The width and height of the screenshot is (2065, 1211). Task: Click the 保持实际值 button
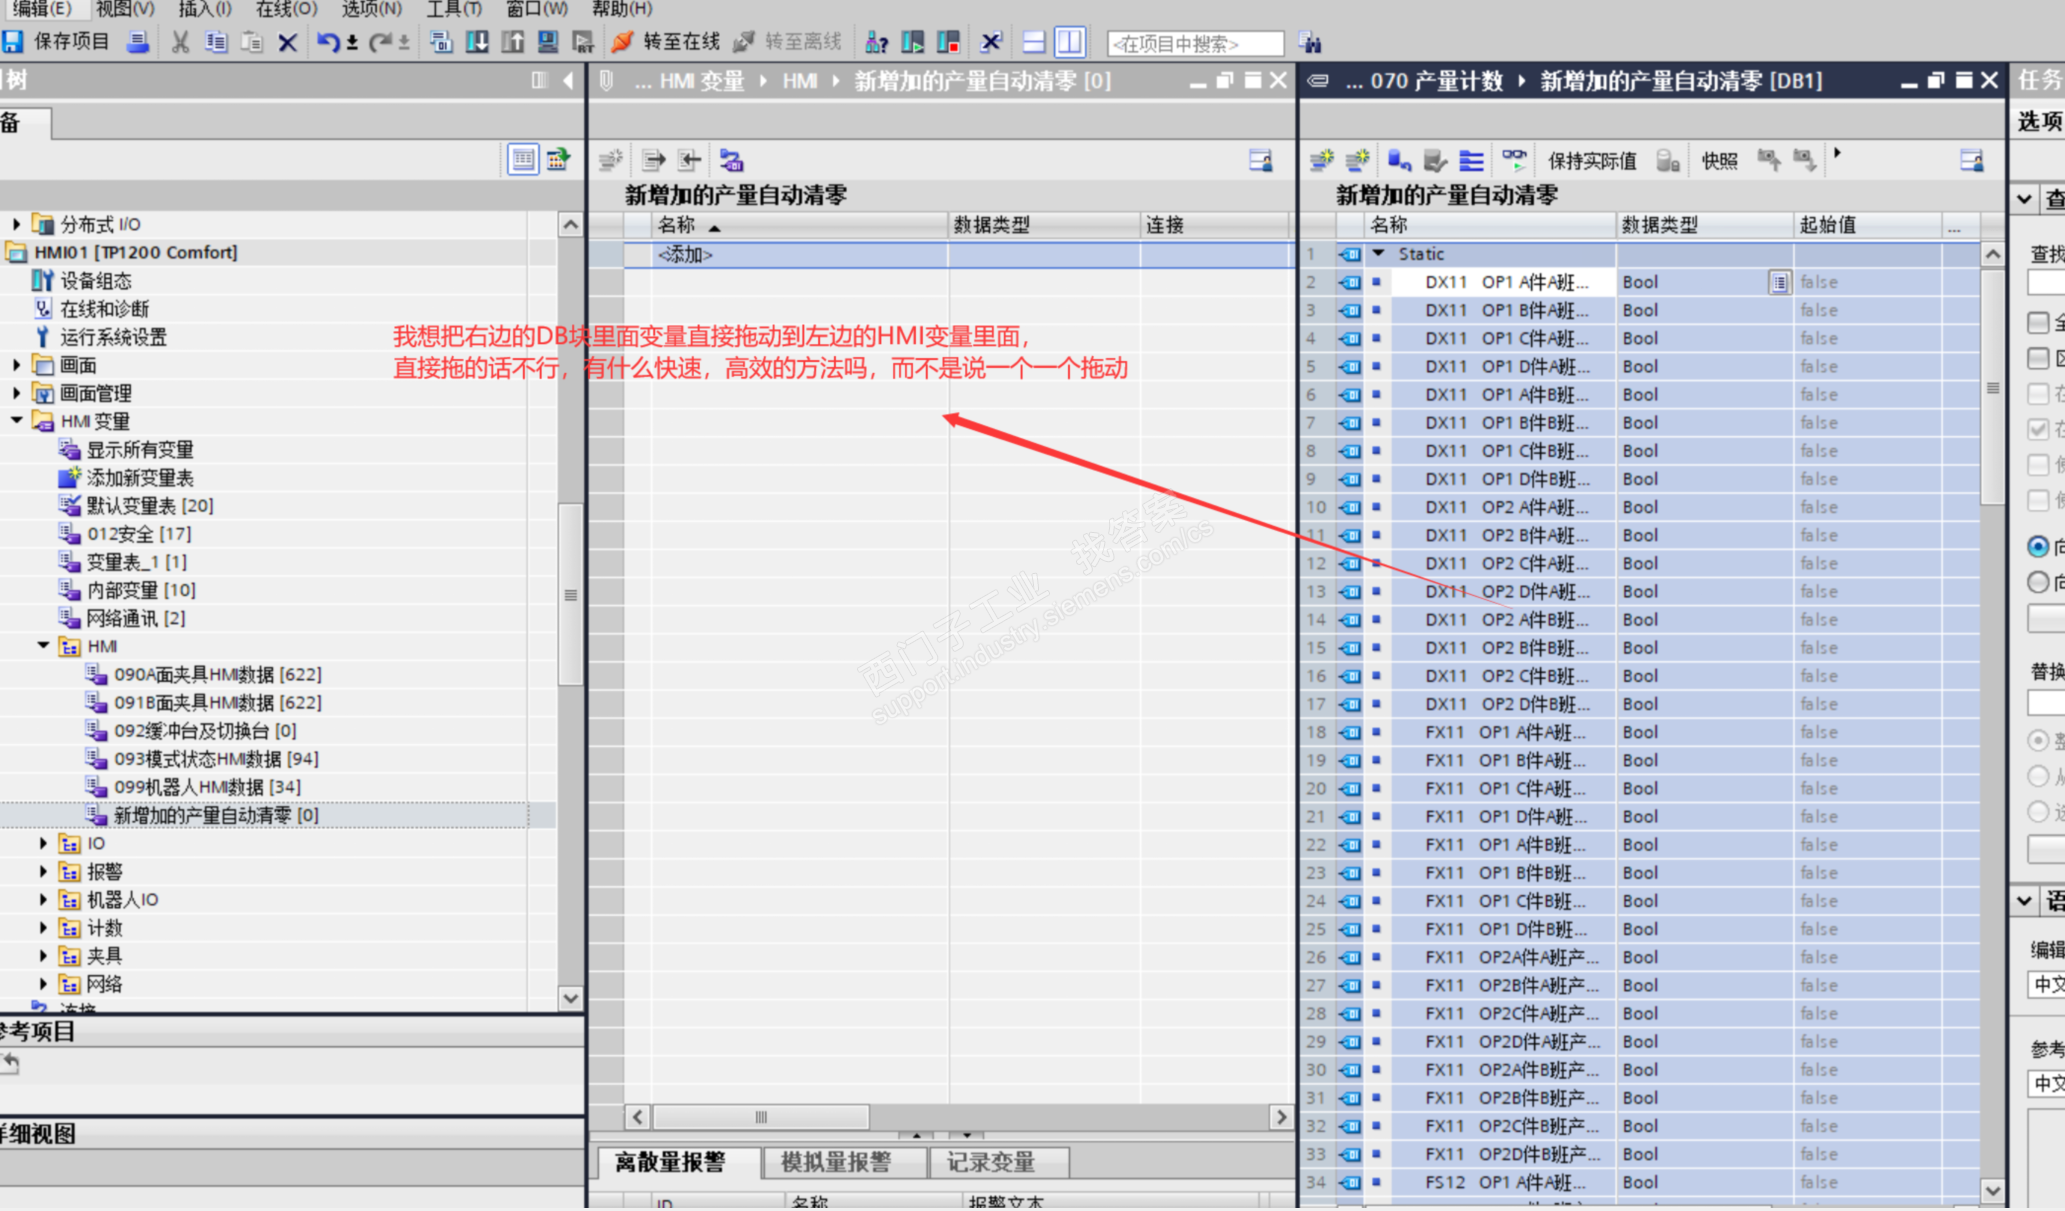coord(1592,161)
